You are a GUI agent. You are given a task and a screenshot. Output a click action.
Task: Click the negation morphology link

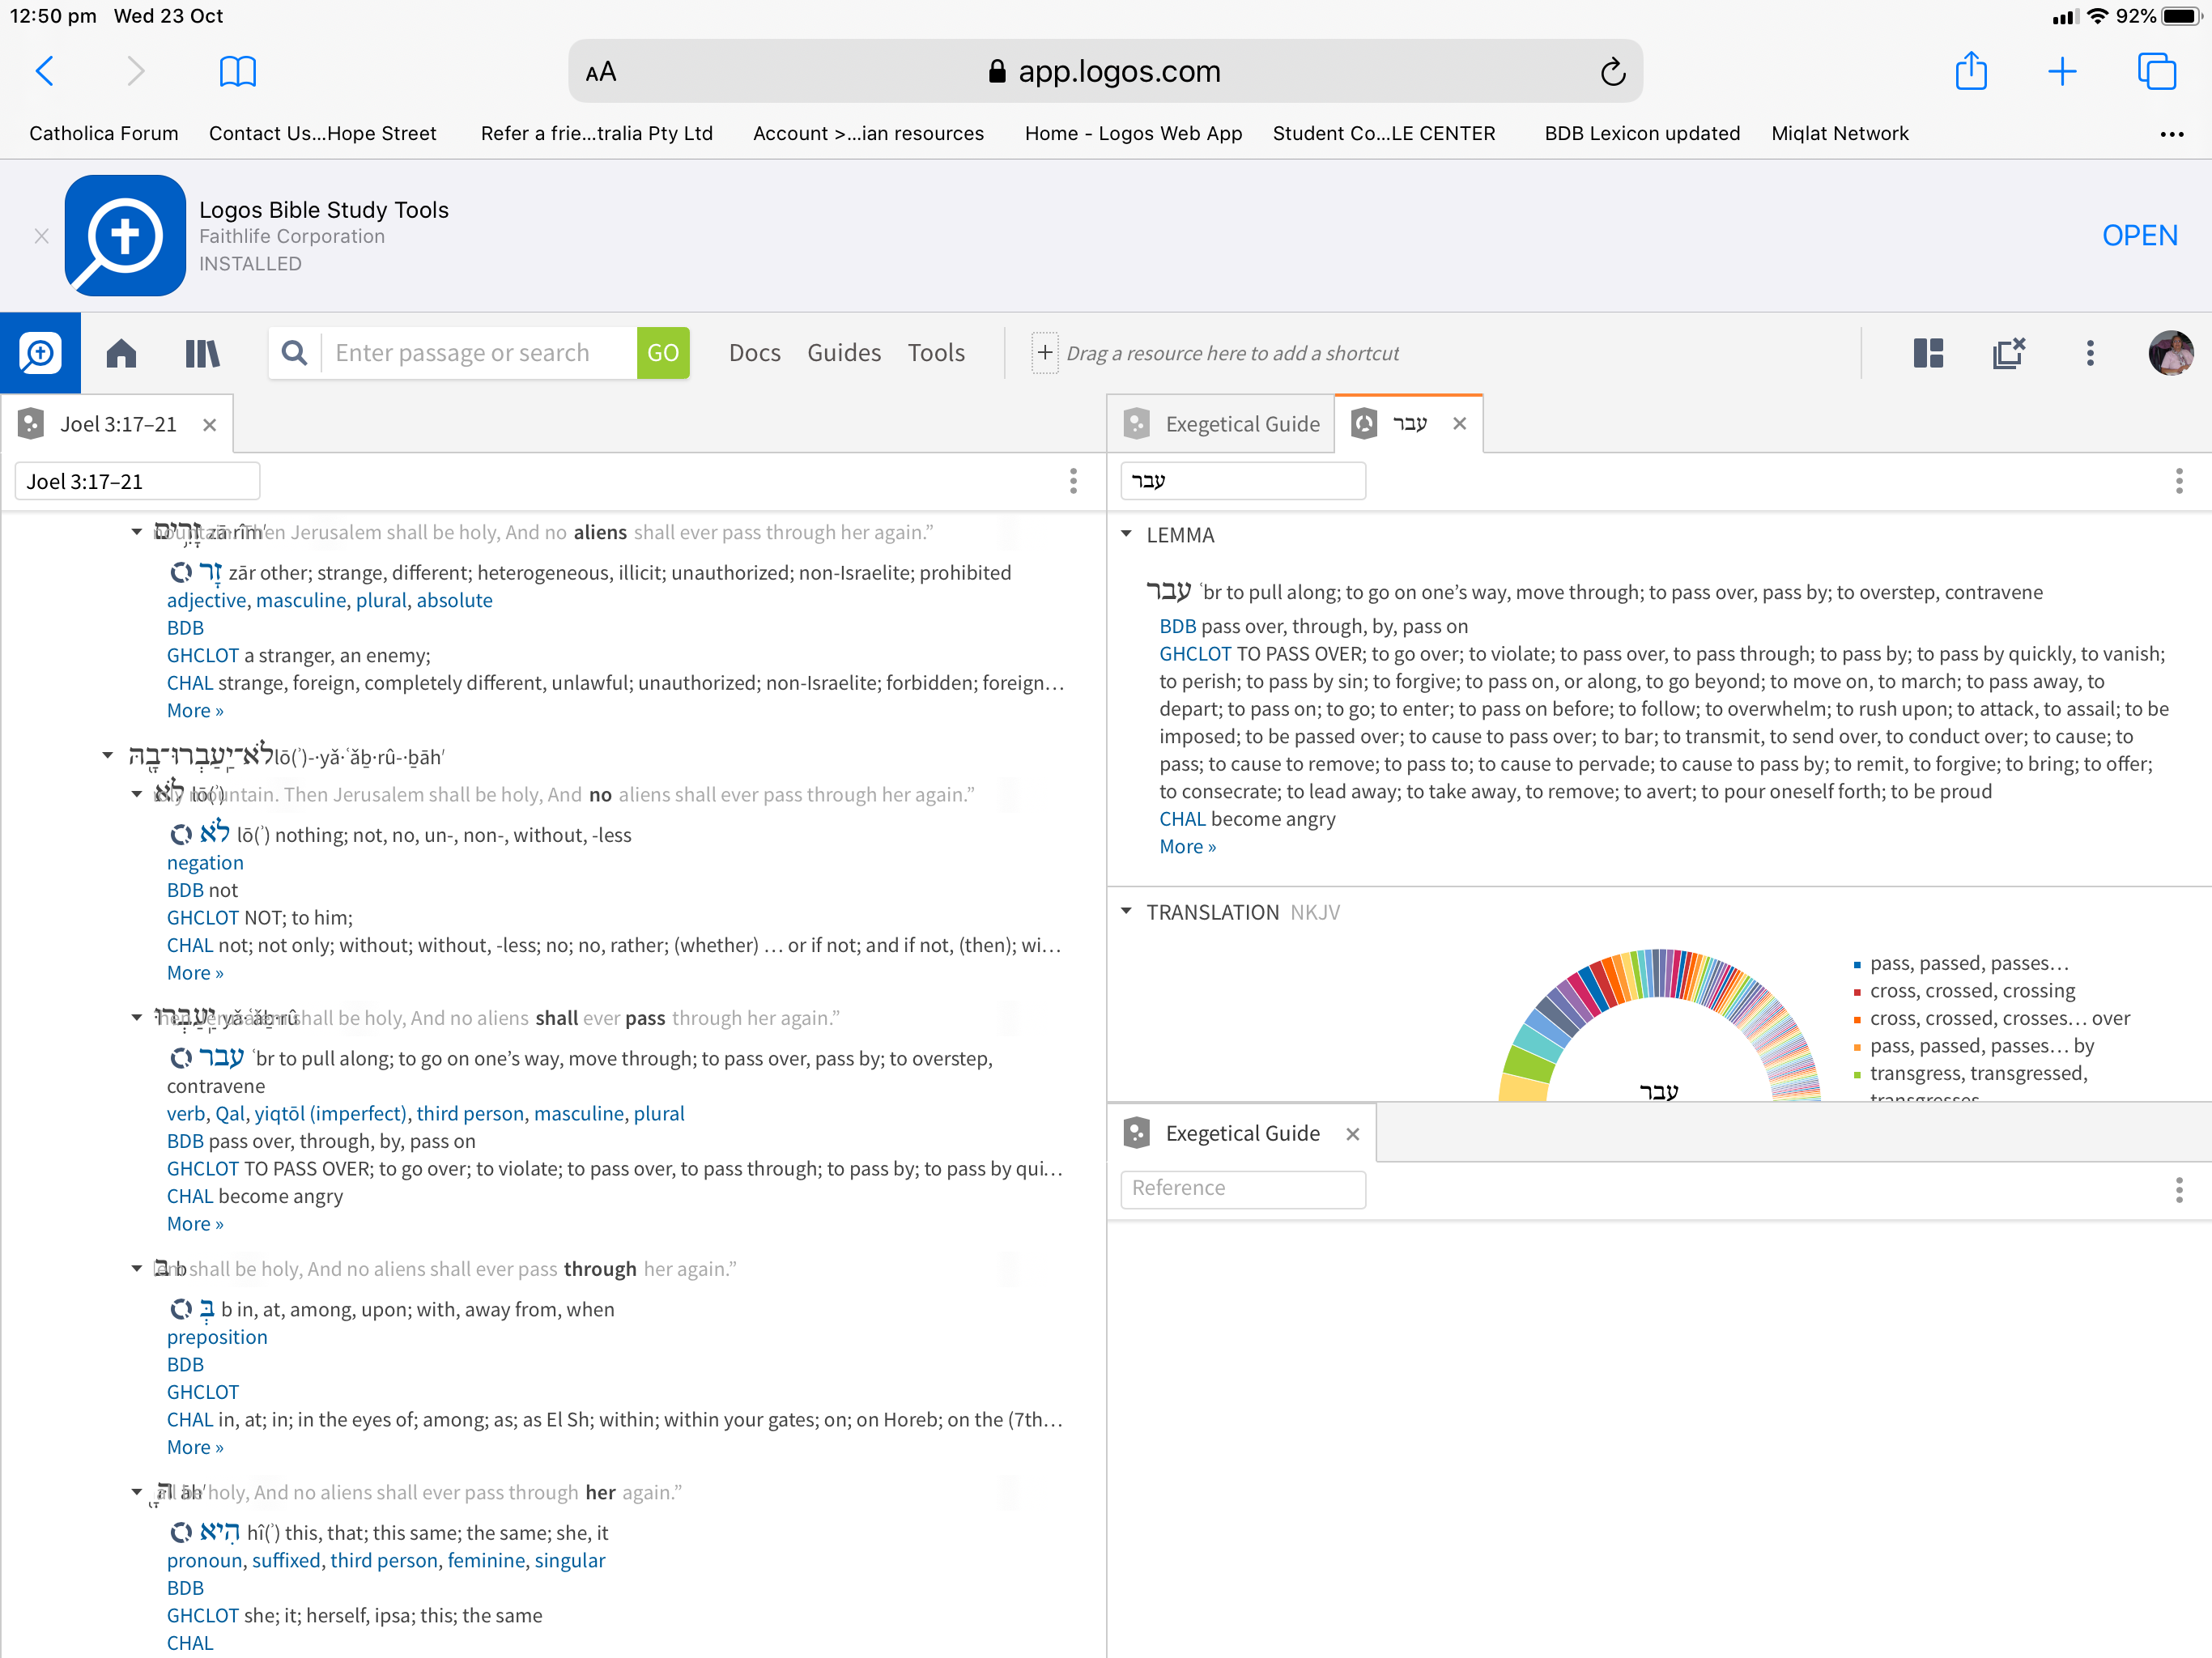pos(205,862)
